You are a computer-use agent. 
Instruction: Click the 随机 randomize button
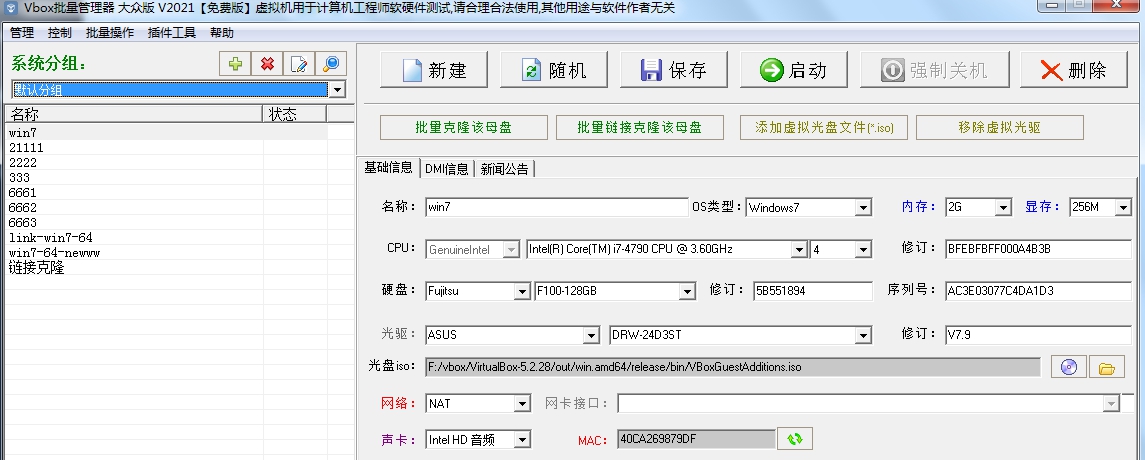554,70
